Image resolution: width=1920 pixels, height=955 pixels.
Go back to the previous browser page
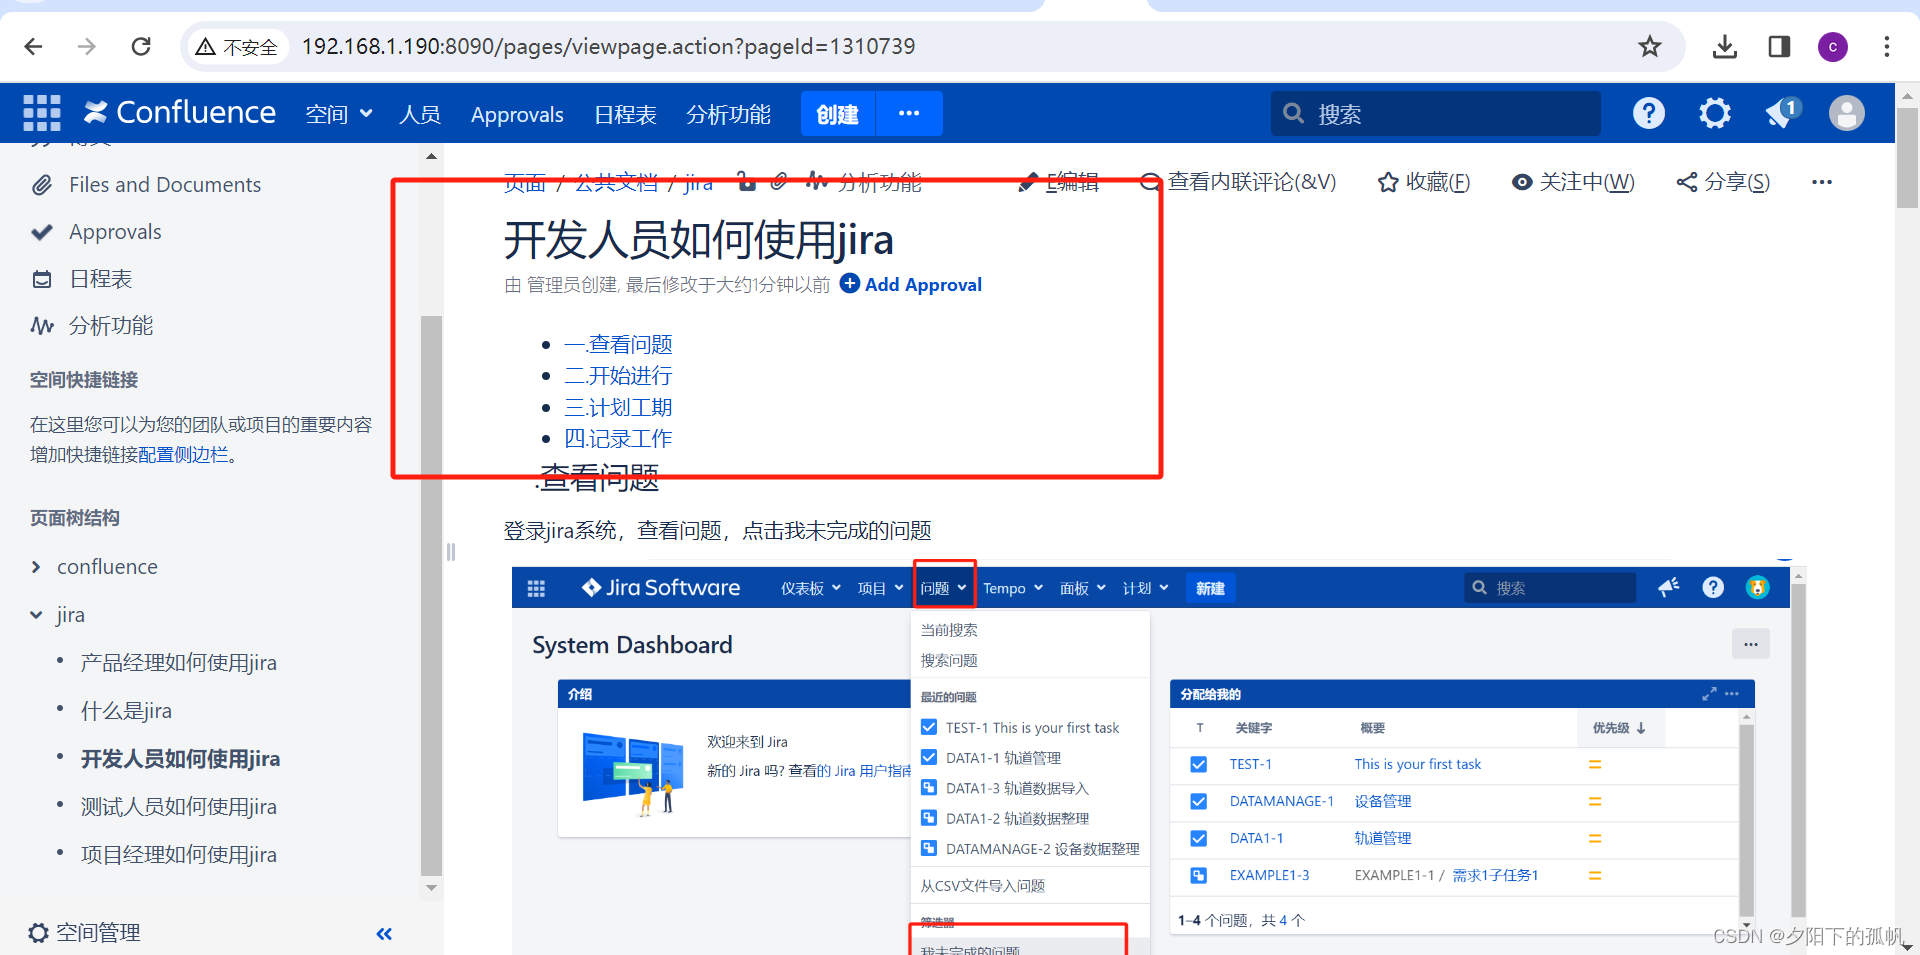click(x=33, y=46)
